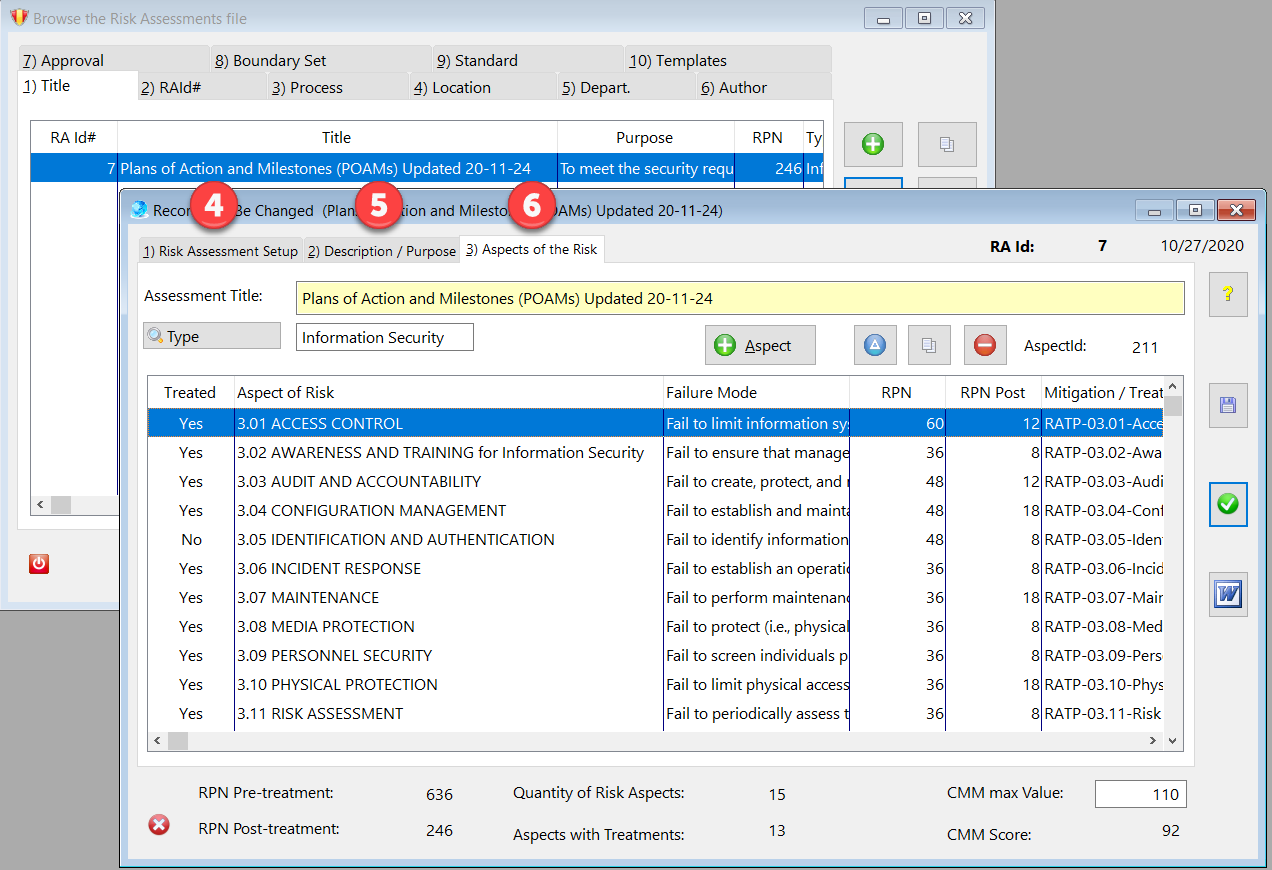The height and width of the screenshot is (870, 1272).
Task: Cancel via the red X icon near RPN totals
Action: 158,824
